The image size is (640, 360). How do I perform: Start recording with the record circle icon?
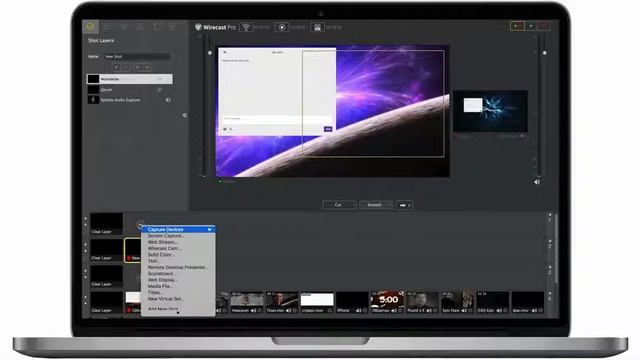pyautogui.click(x=282, y=27)
